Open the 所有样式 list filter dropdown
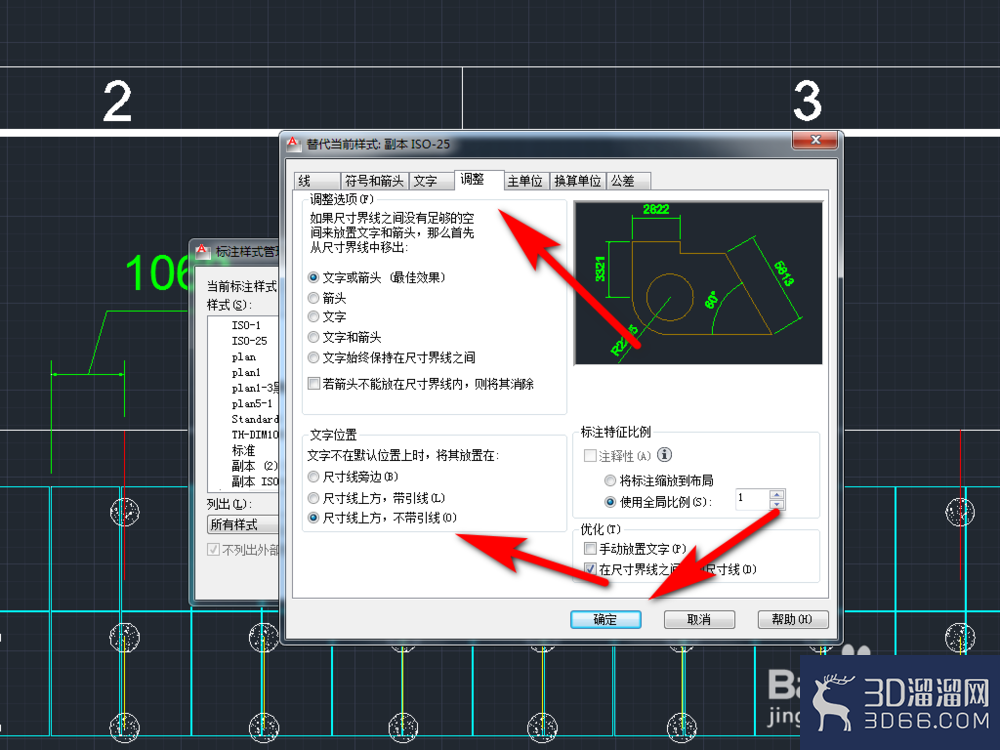 pyautogui.click(x=243, y=525)
